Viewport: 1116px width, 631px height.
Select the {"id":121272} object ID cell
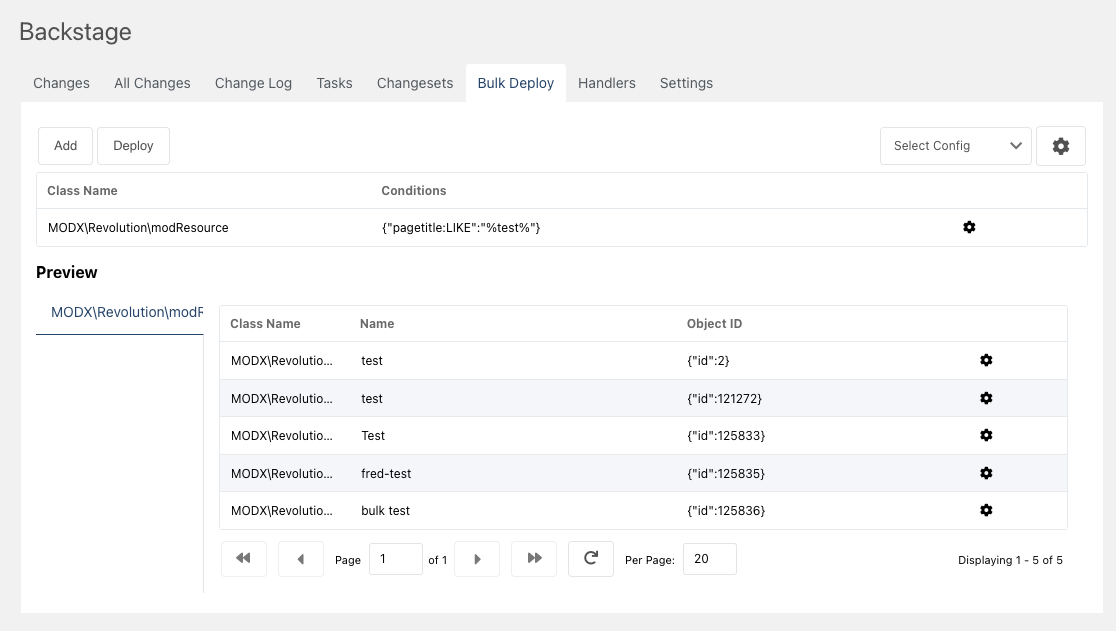coord(725,398)
